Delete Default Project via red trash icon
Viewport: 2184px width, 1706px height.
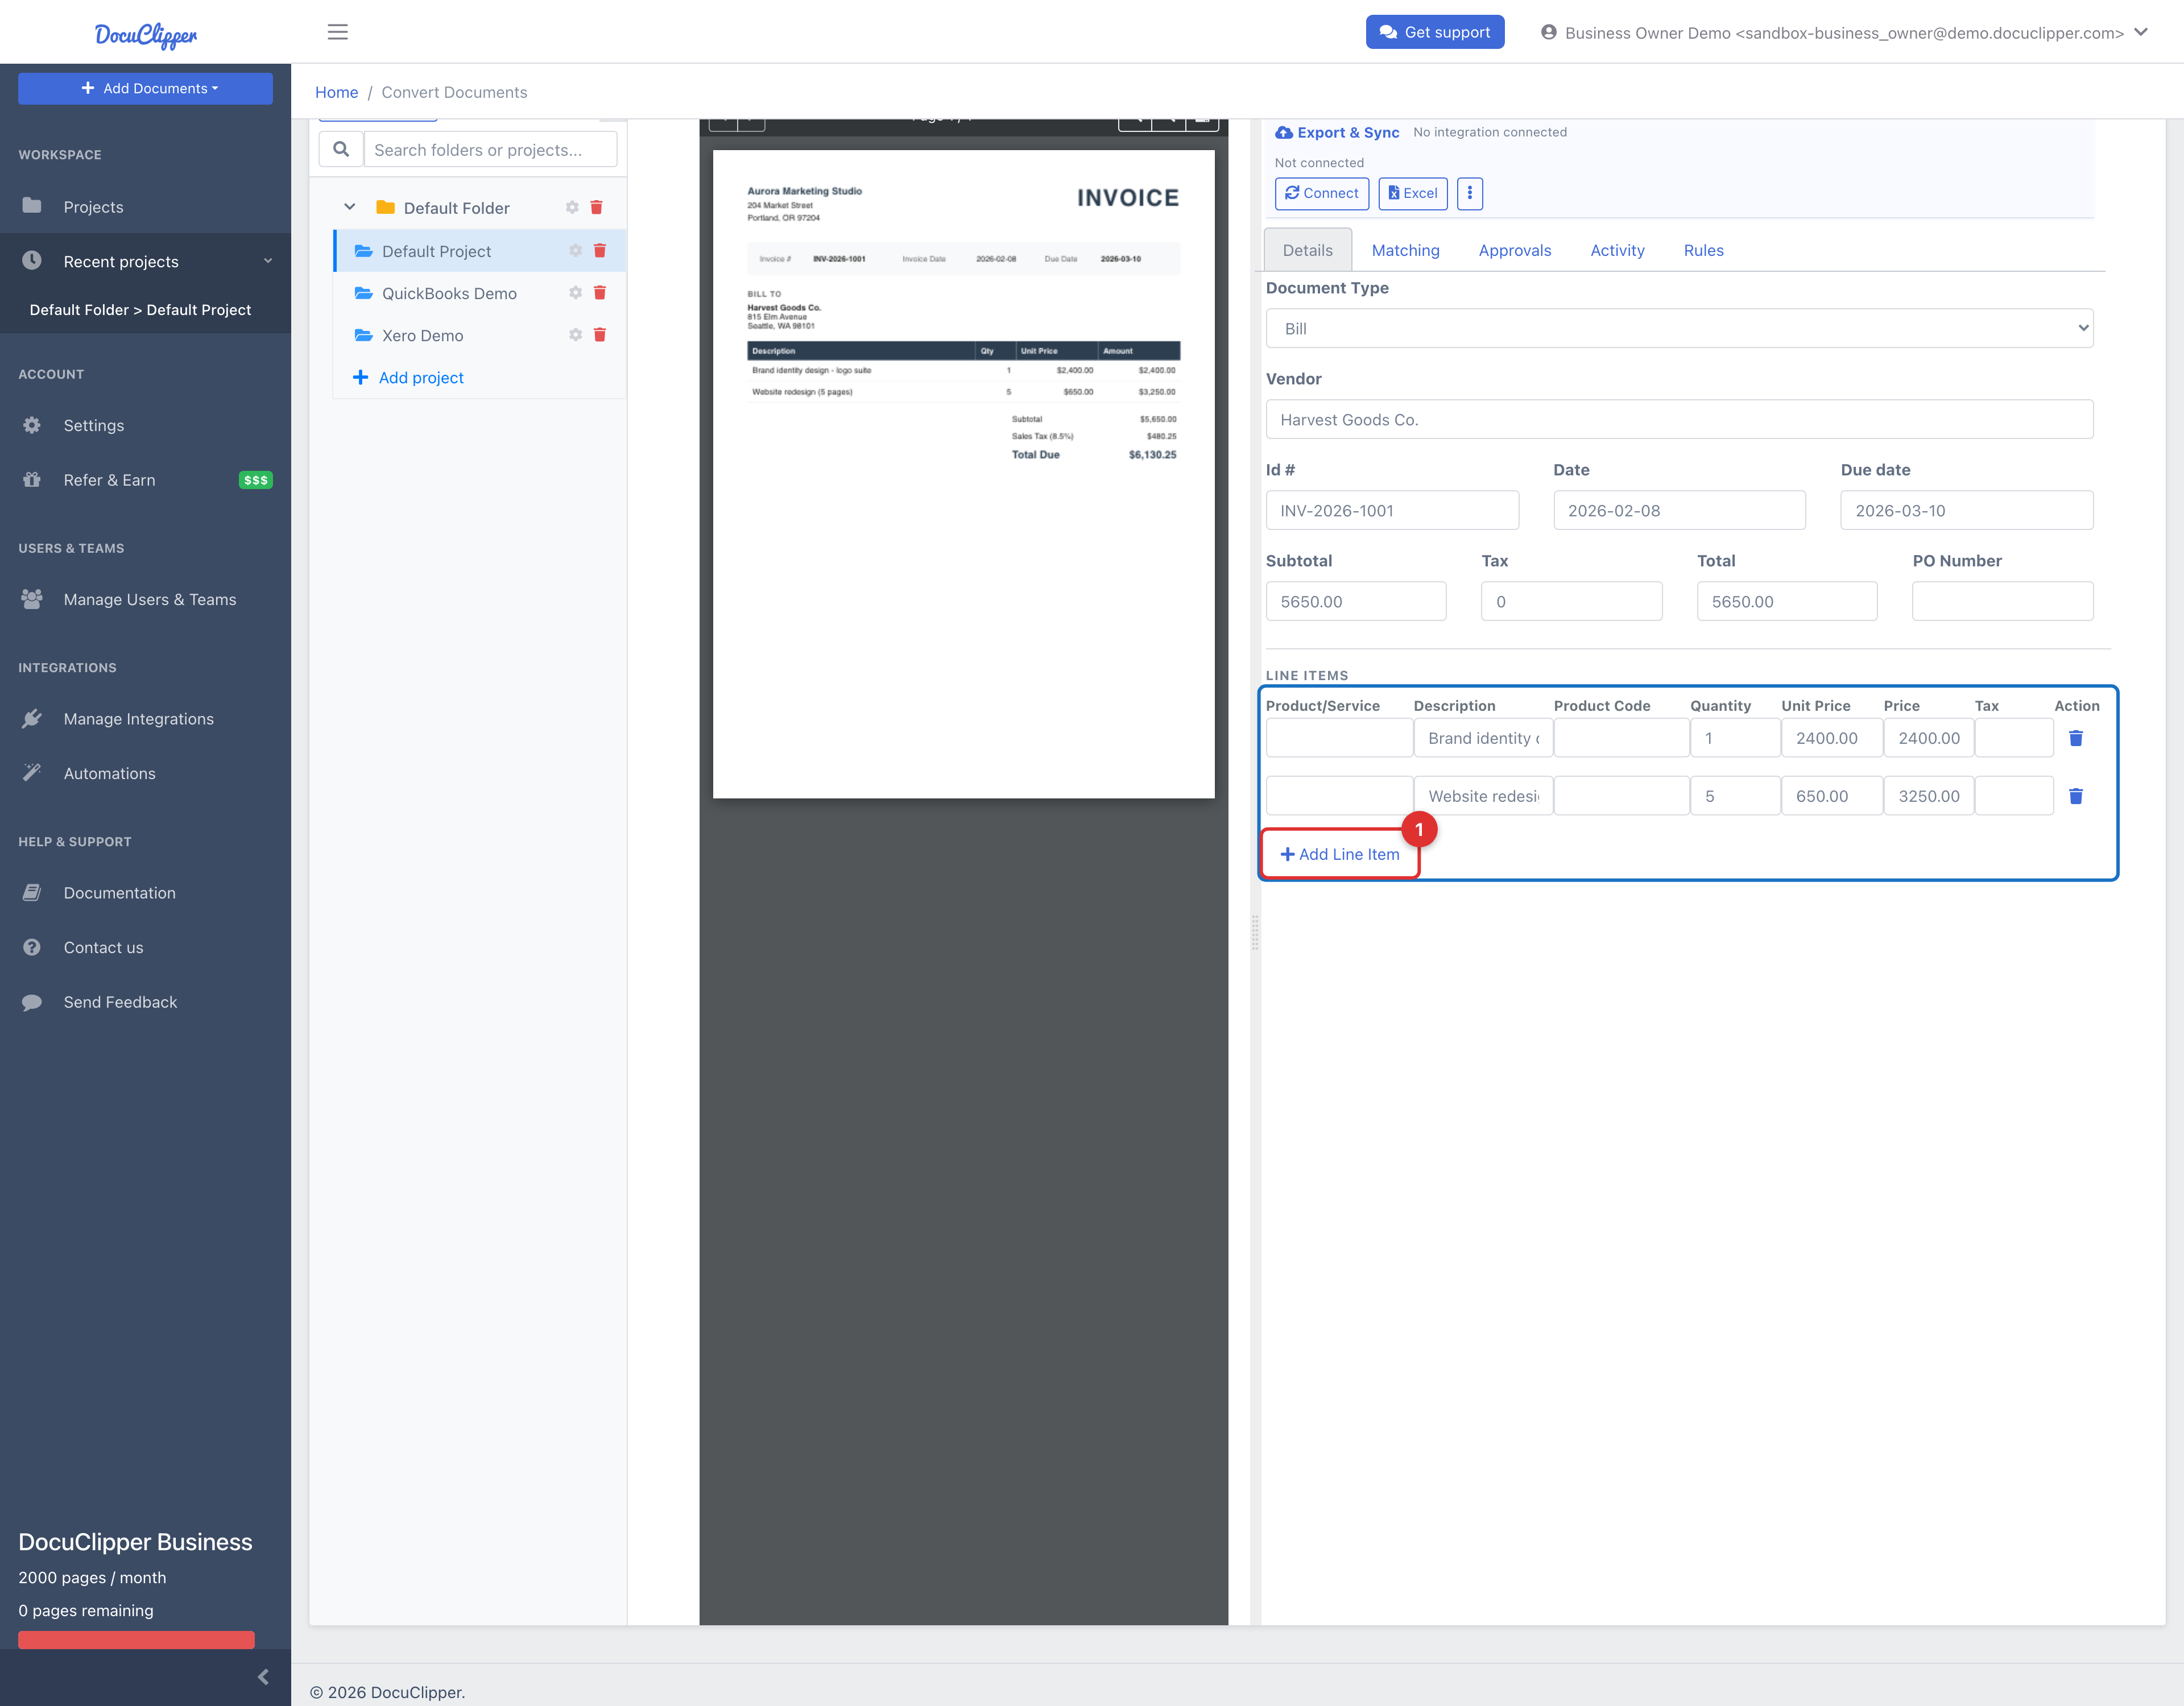pos(600,251)
